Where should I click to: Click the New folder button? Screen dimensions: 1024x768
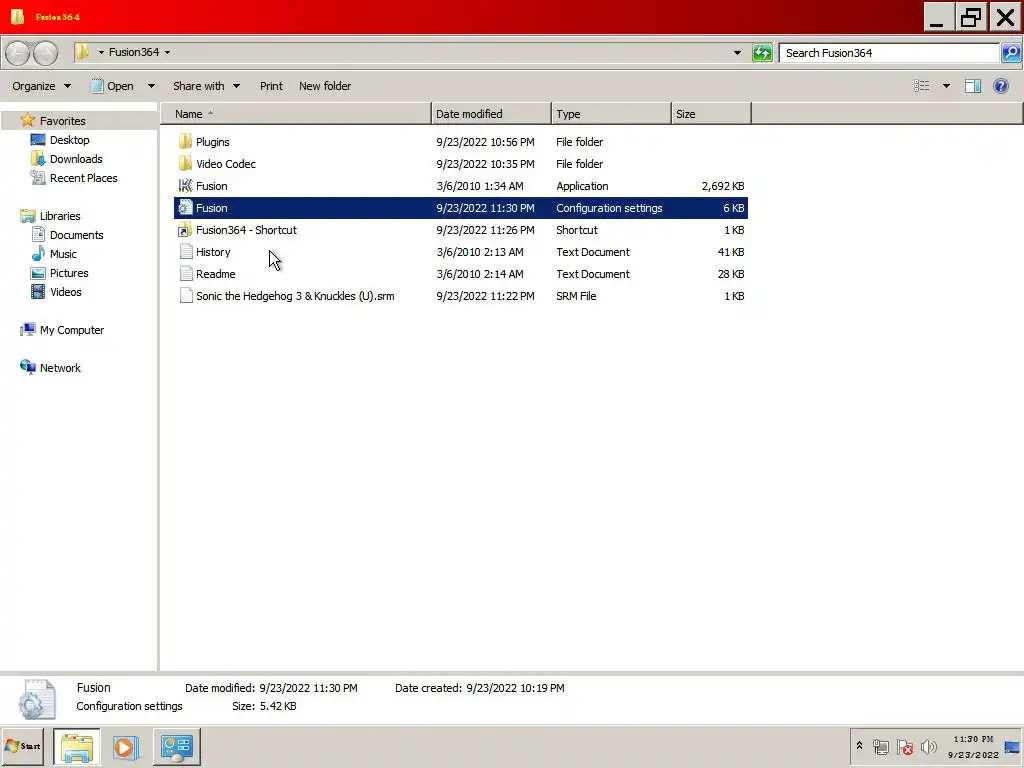325,86
